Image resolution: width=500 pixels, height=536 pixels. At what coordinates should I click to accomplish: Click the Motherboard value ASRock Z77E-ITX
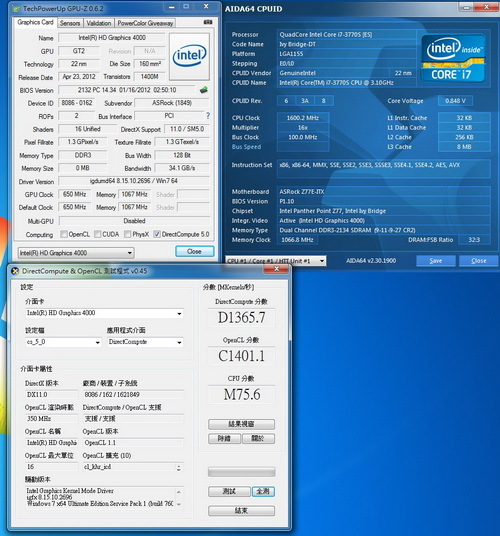(x=383, y=192)
